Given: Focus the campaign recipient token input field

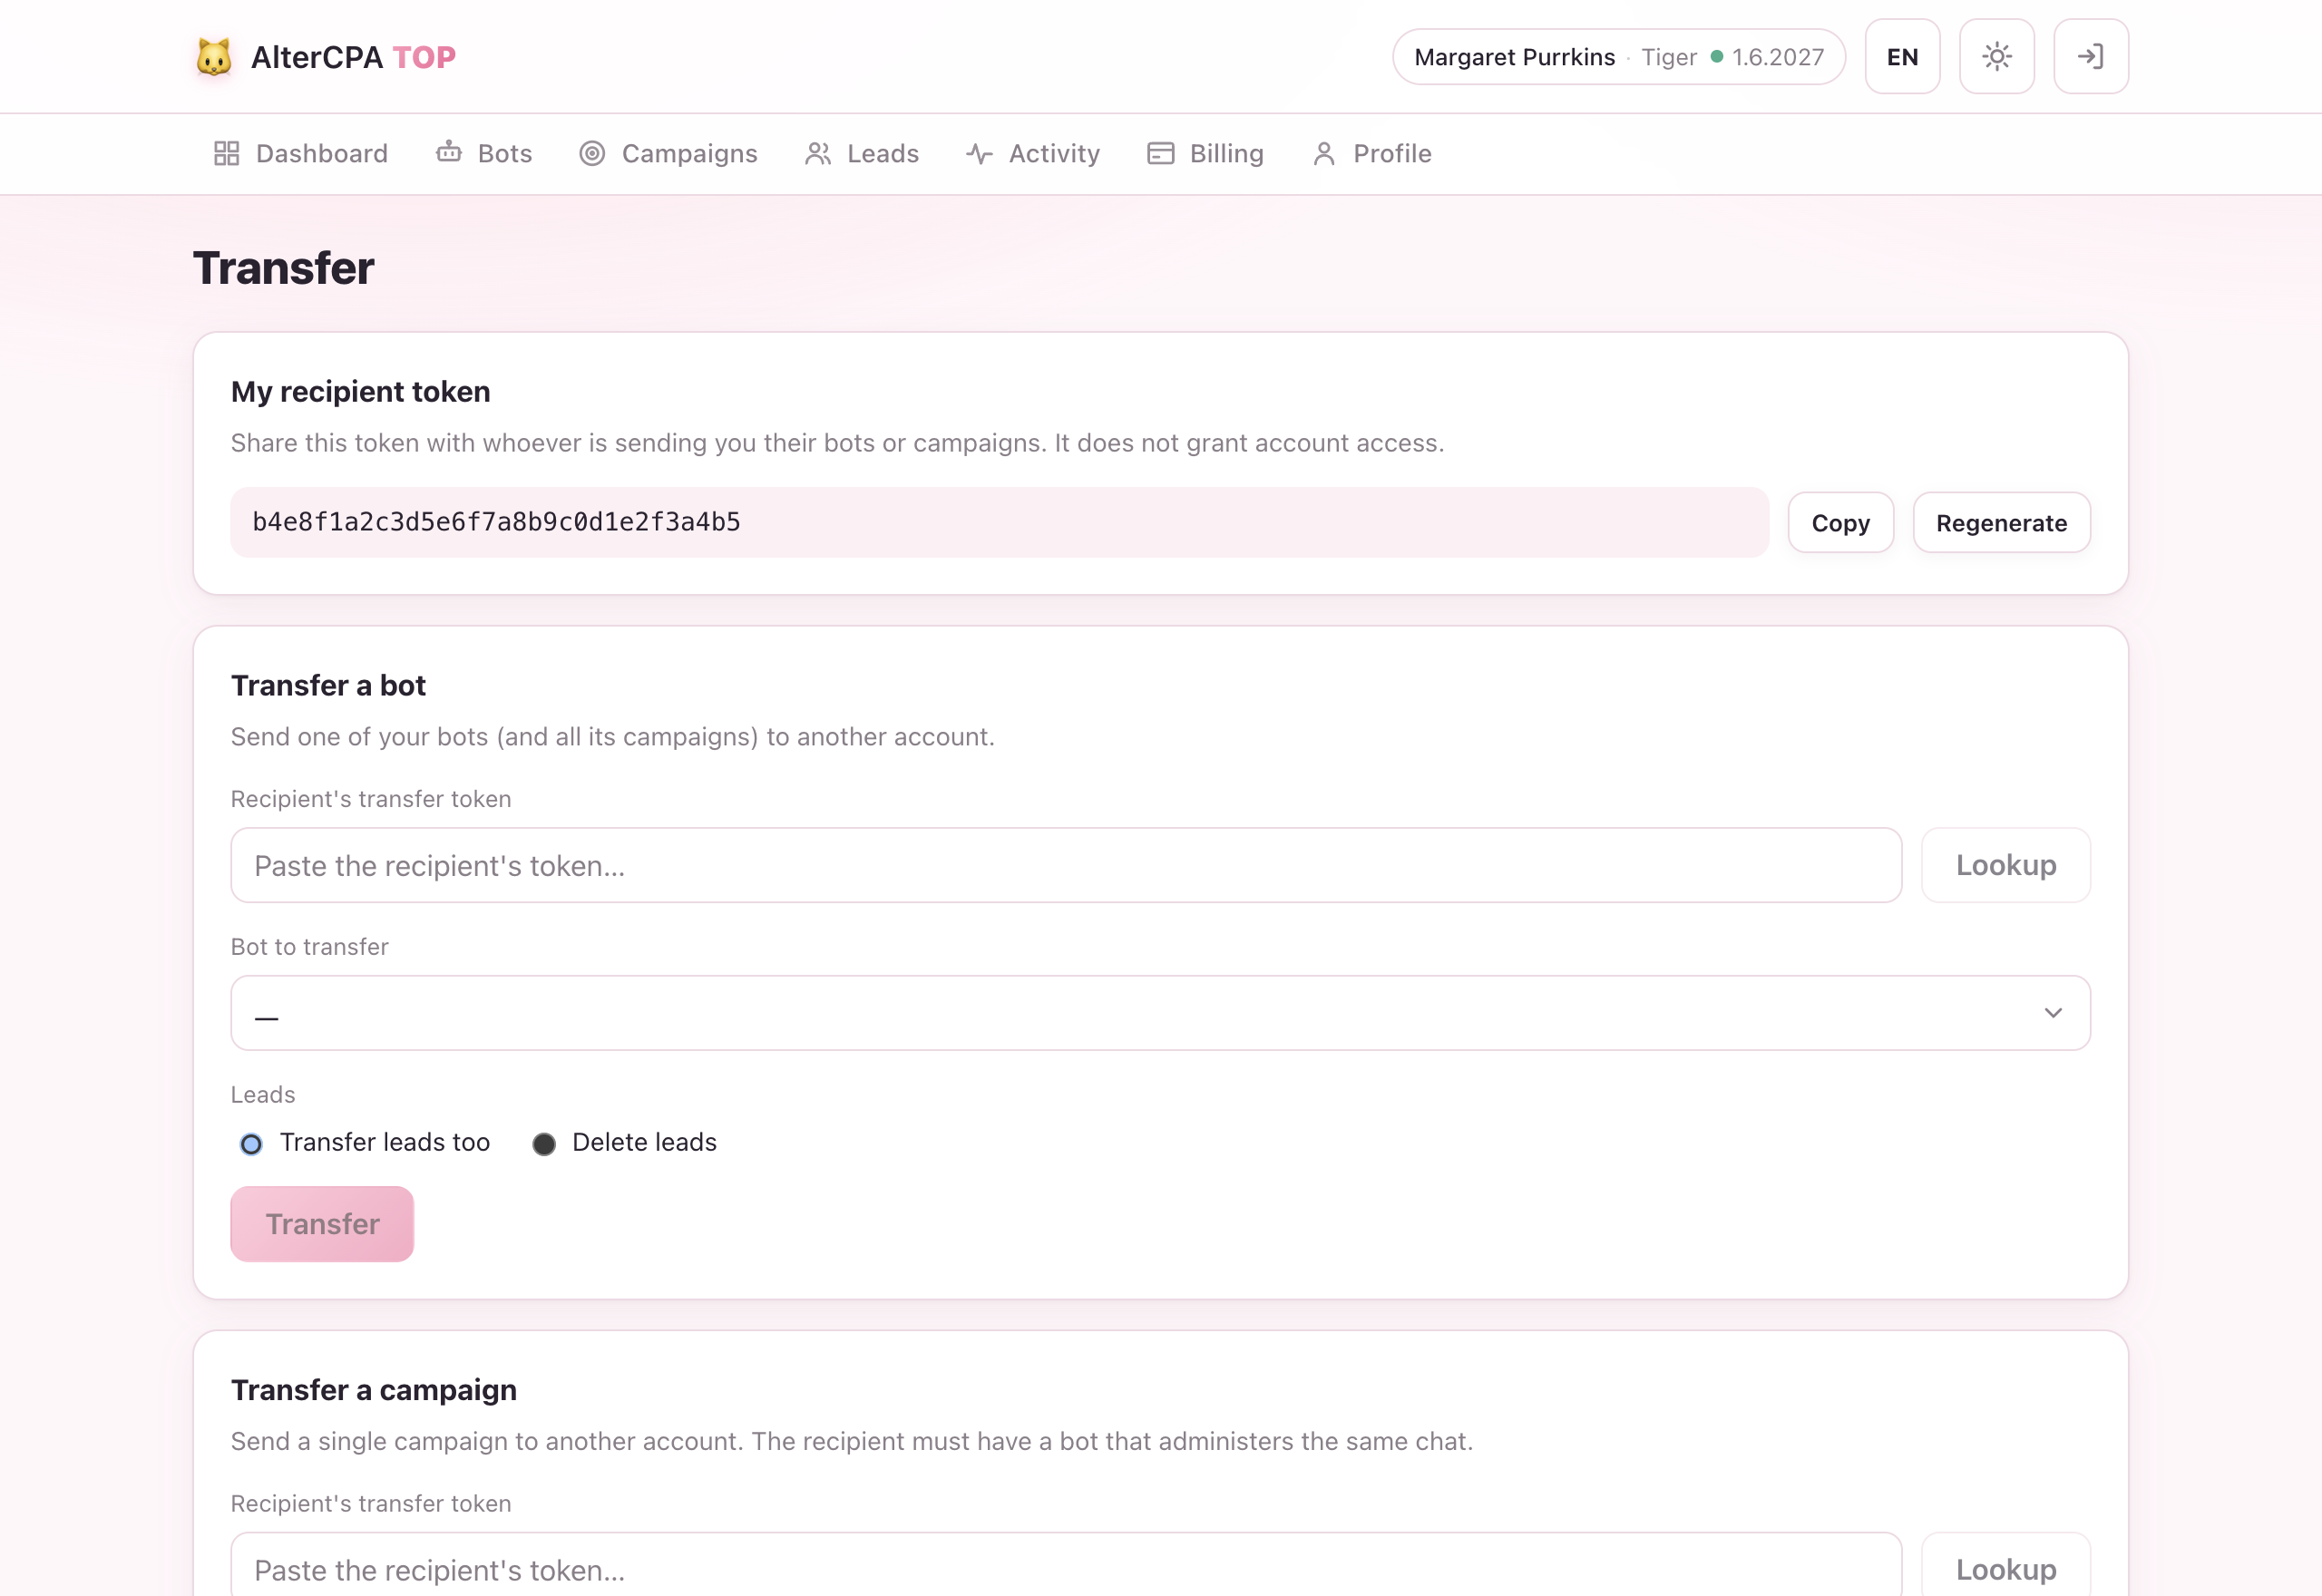Looking at the screenshot, I should point(1066,1567).
